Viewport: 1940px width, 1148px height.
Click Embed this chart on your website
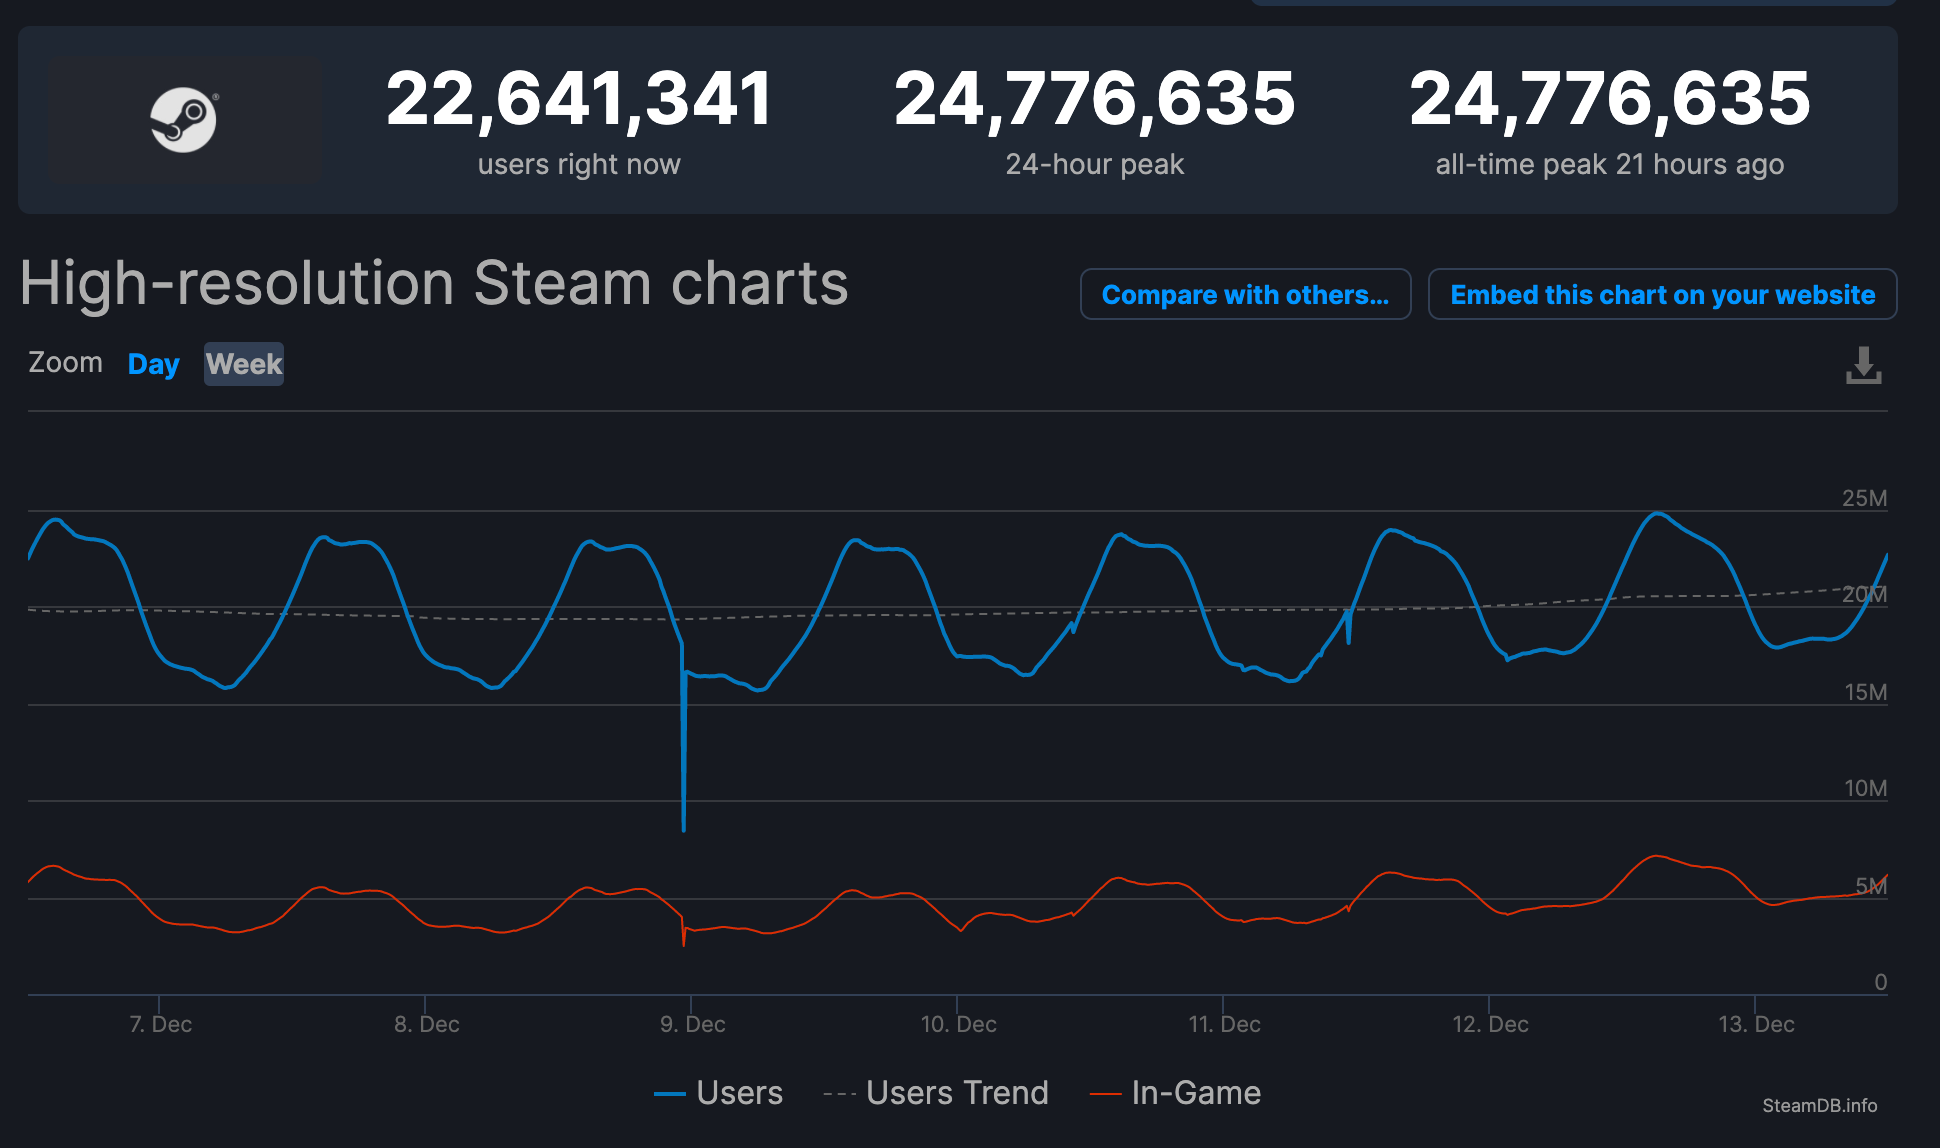1662,294
